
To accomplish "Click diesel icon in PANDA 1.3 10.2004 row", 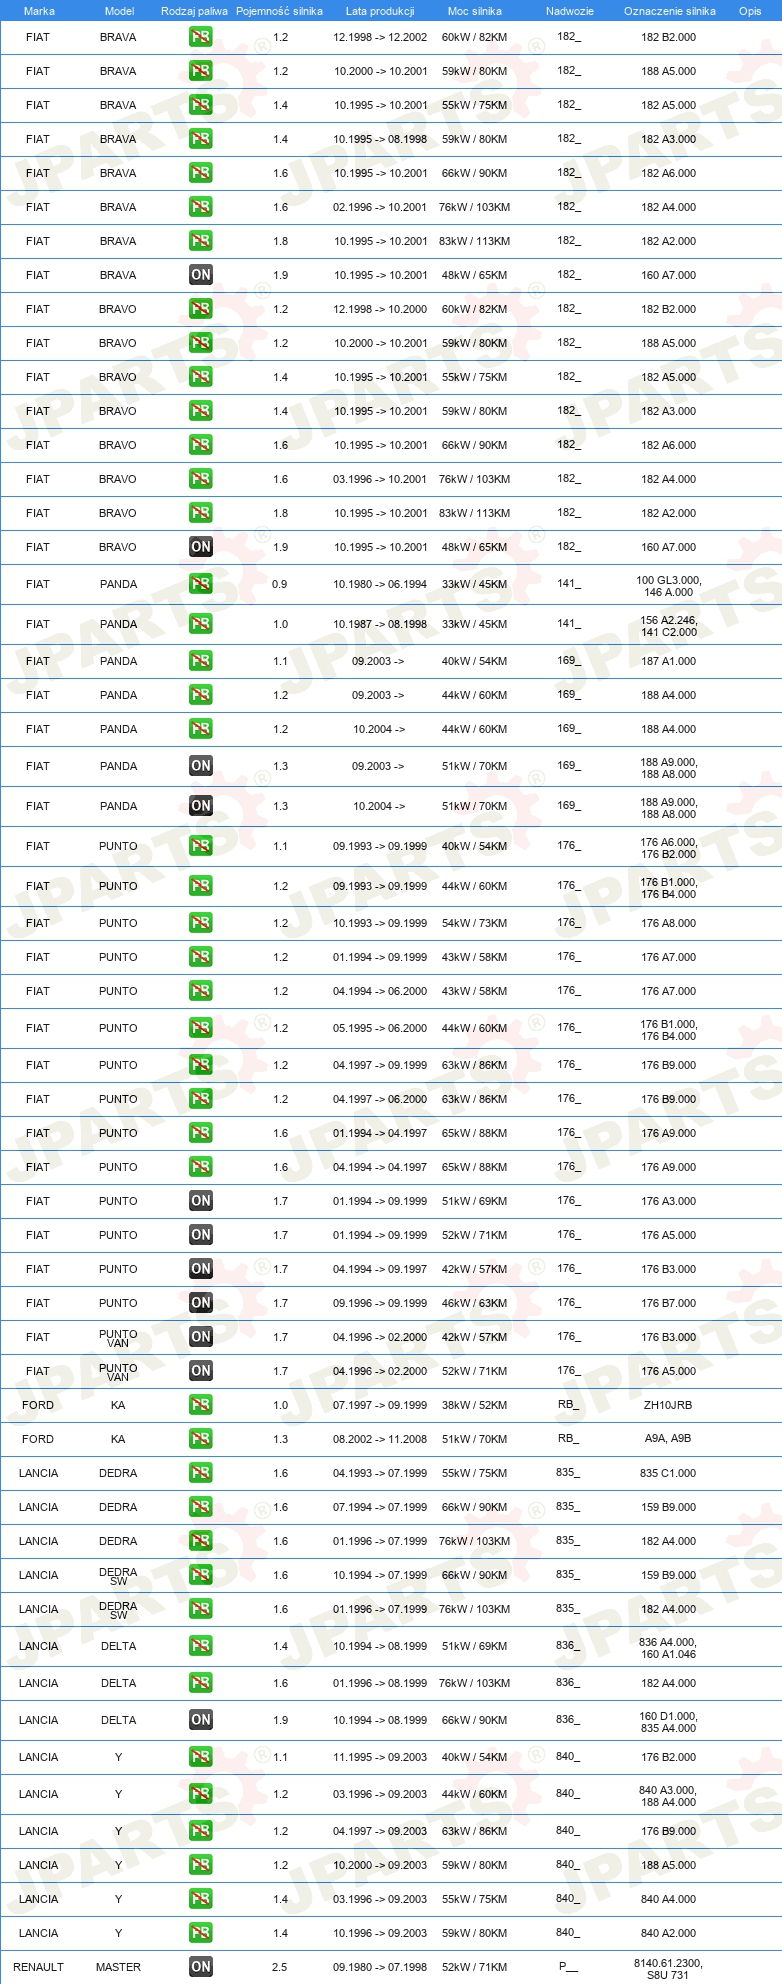I will pyautogui.click(x=201, y=806).
